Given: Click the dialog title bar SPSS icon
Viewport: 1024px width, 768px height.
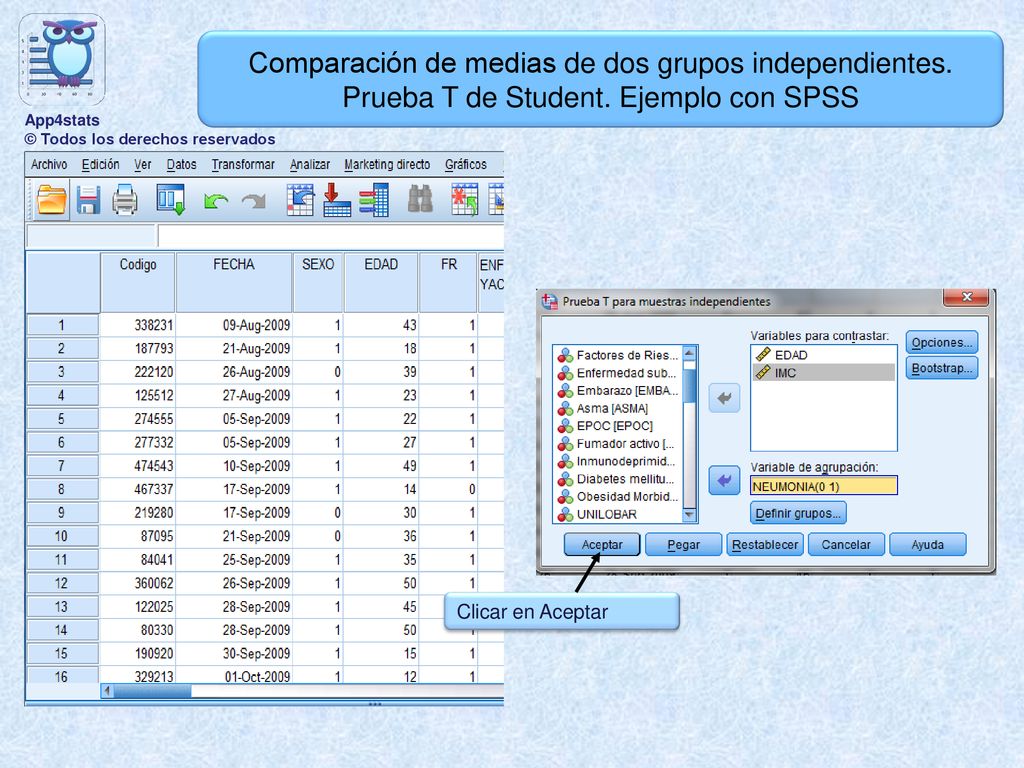Looking at the screenshot, I should click(549, 301).
